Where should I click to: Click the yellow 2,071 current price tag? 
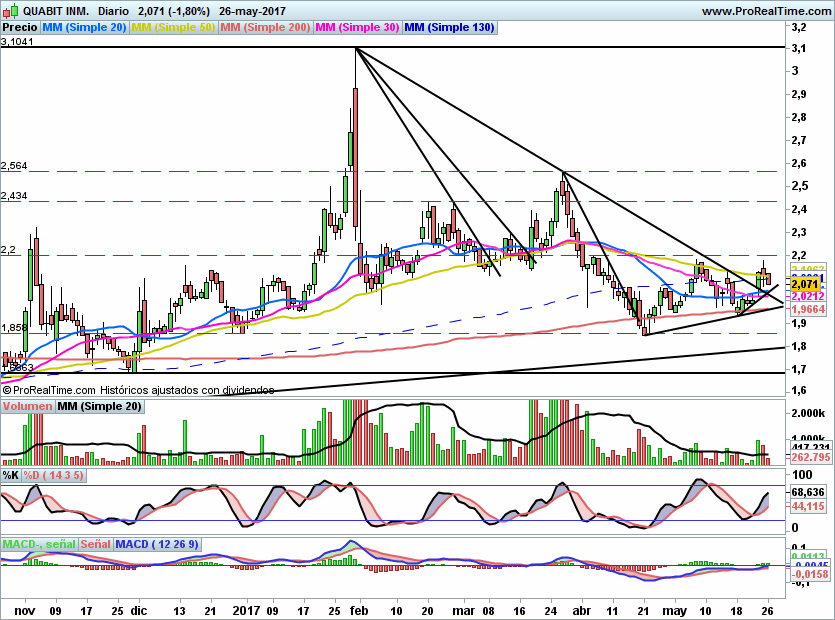click(807, 284)
